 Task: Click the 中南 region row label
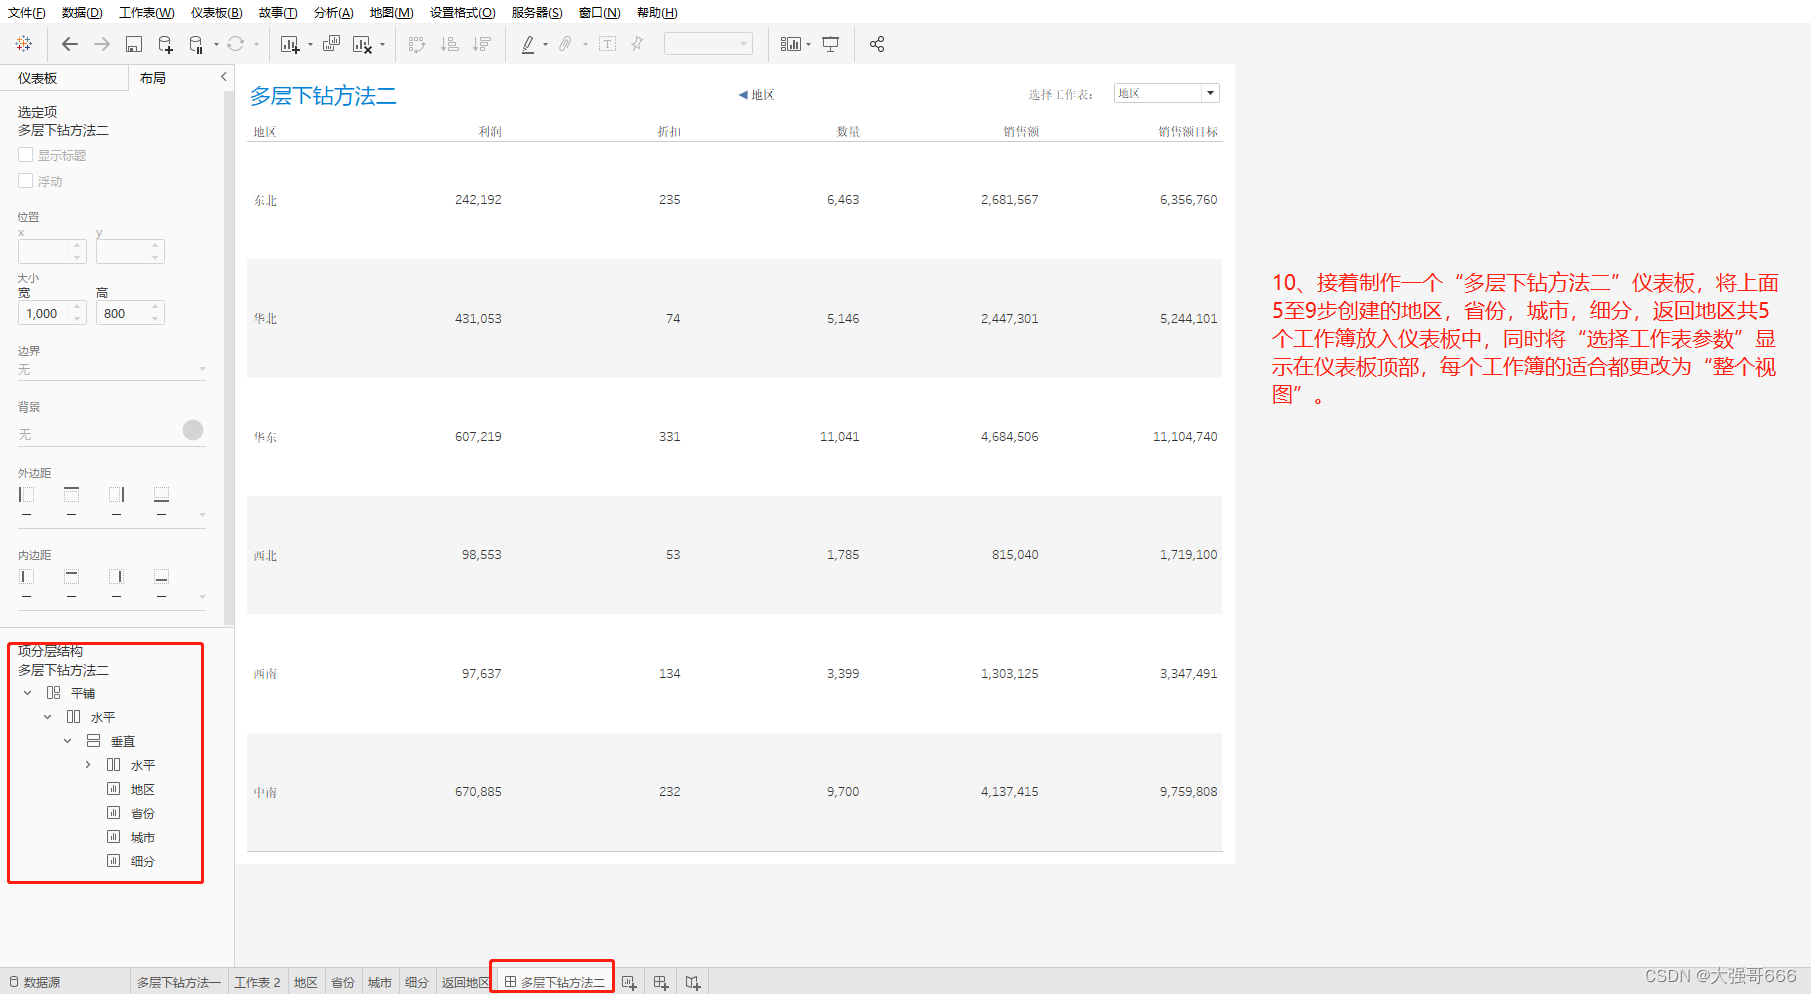(265, 792)
